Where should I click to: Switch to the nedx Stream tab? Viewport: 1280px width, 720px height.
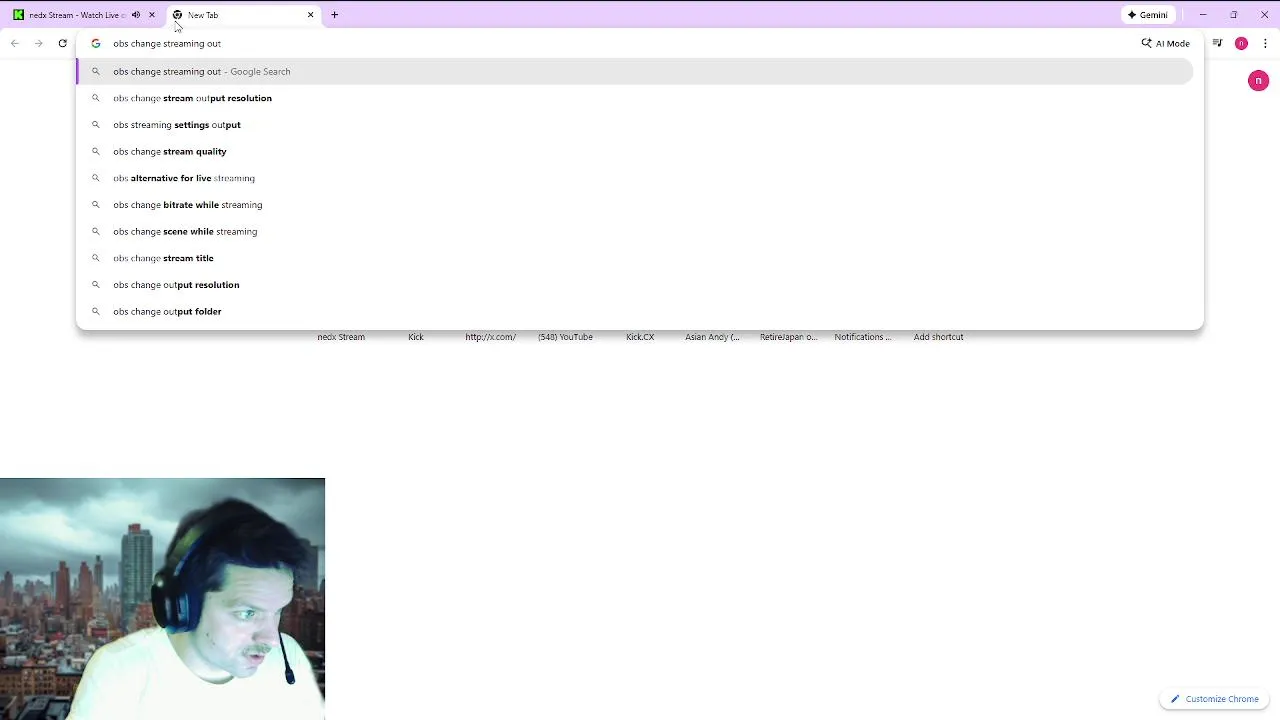point(75,15)
